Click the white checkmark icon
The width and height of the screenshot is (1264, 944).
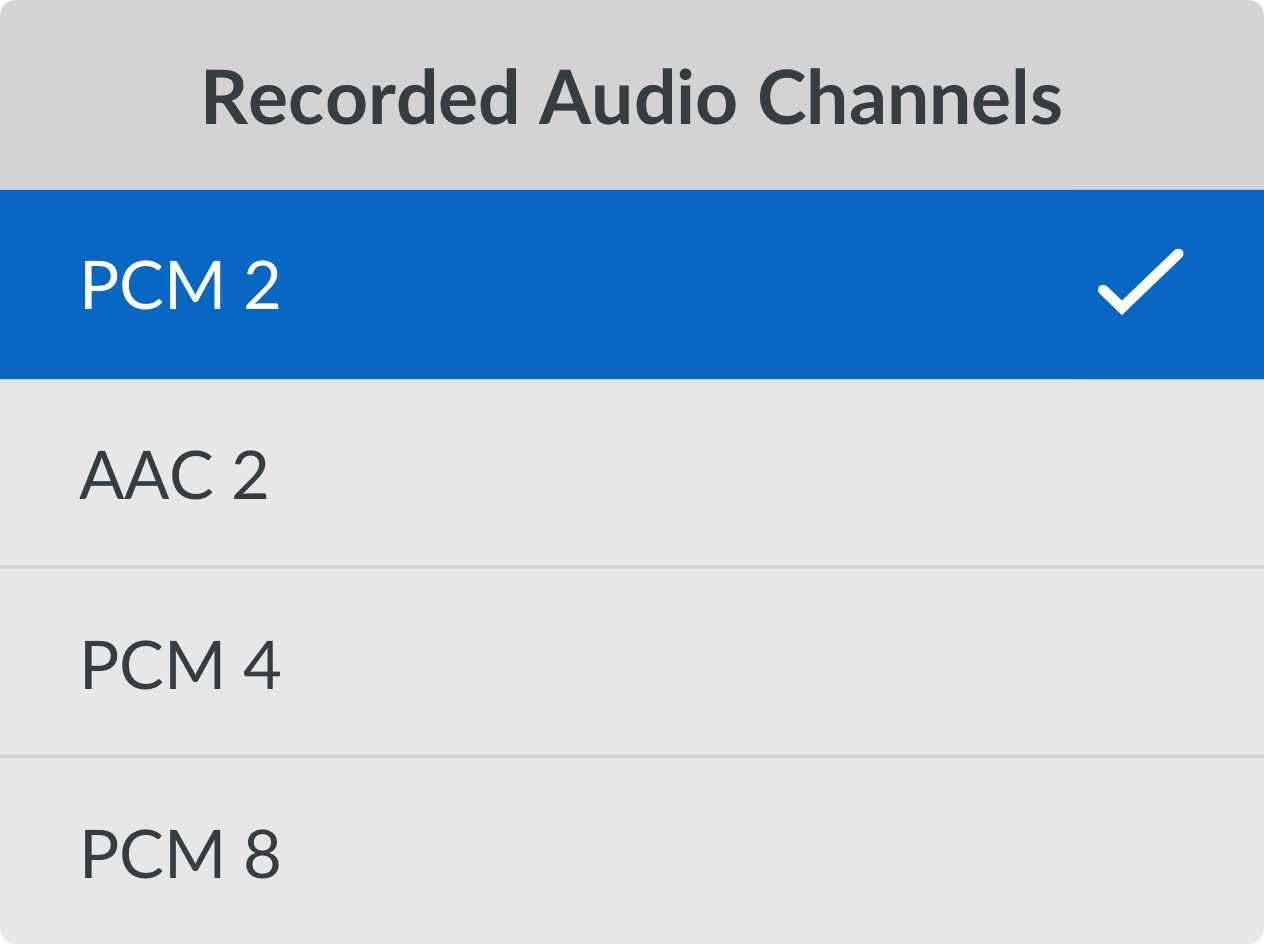pos(1140,283)
